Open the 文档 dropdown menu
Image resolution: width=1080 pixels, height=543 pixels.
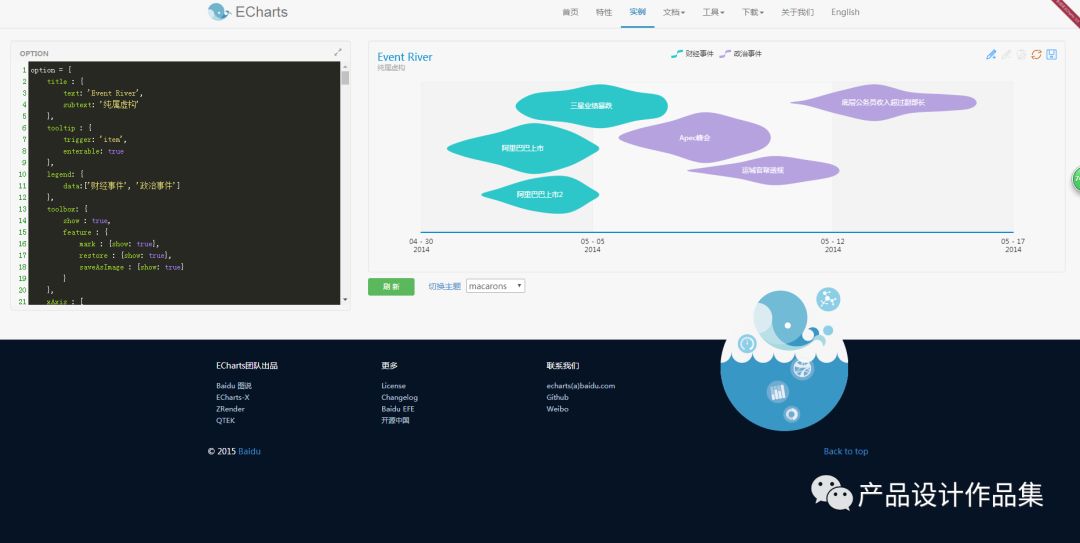(x=674, y=12)
